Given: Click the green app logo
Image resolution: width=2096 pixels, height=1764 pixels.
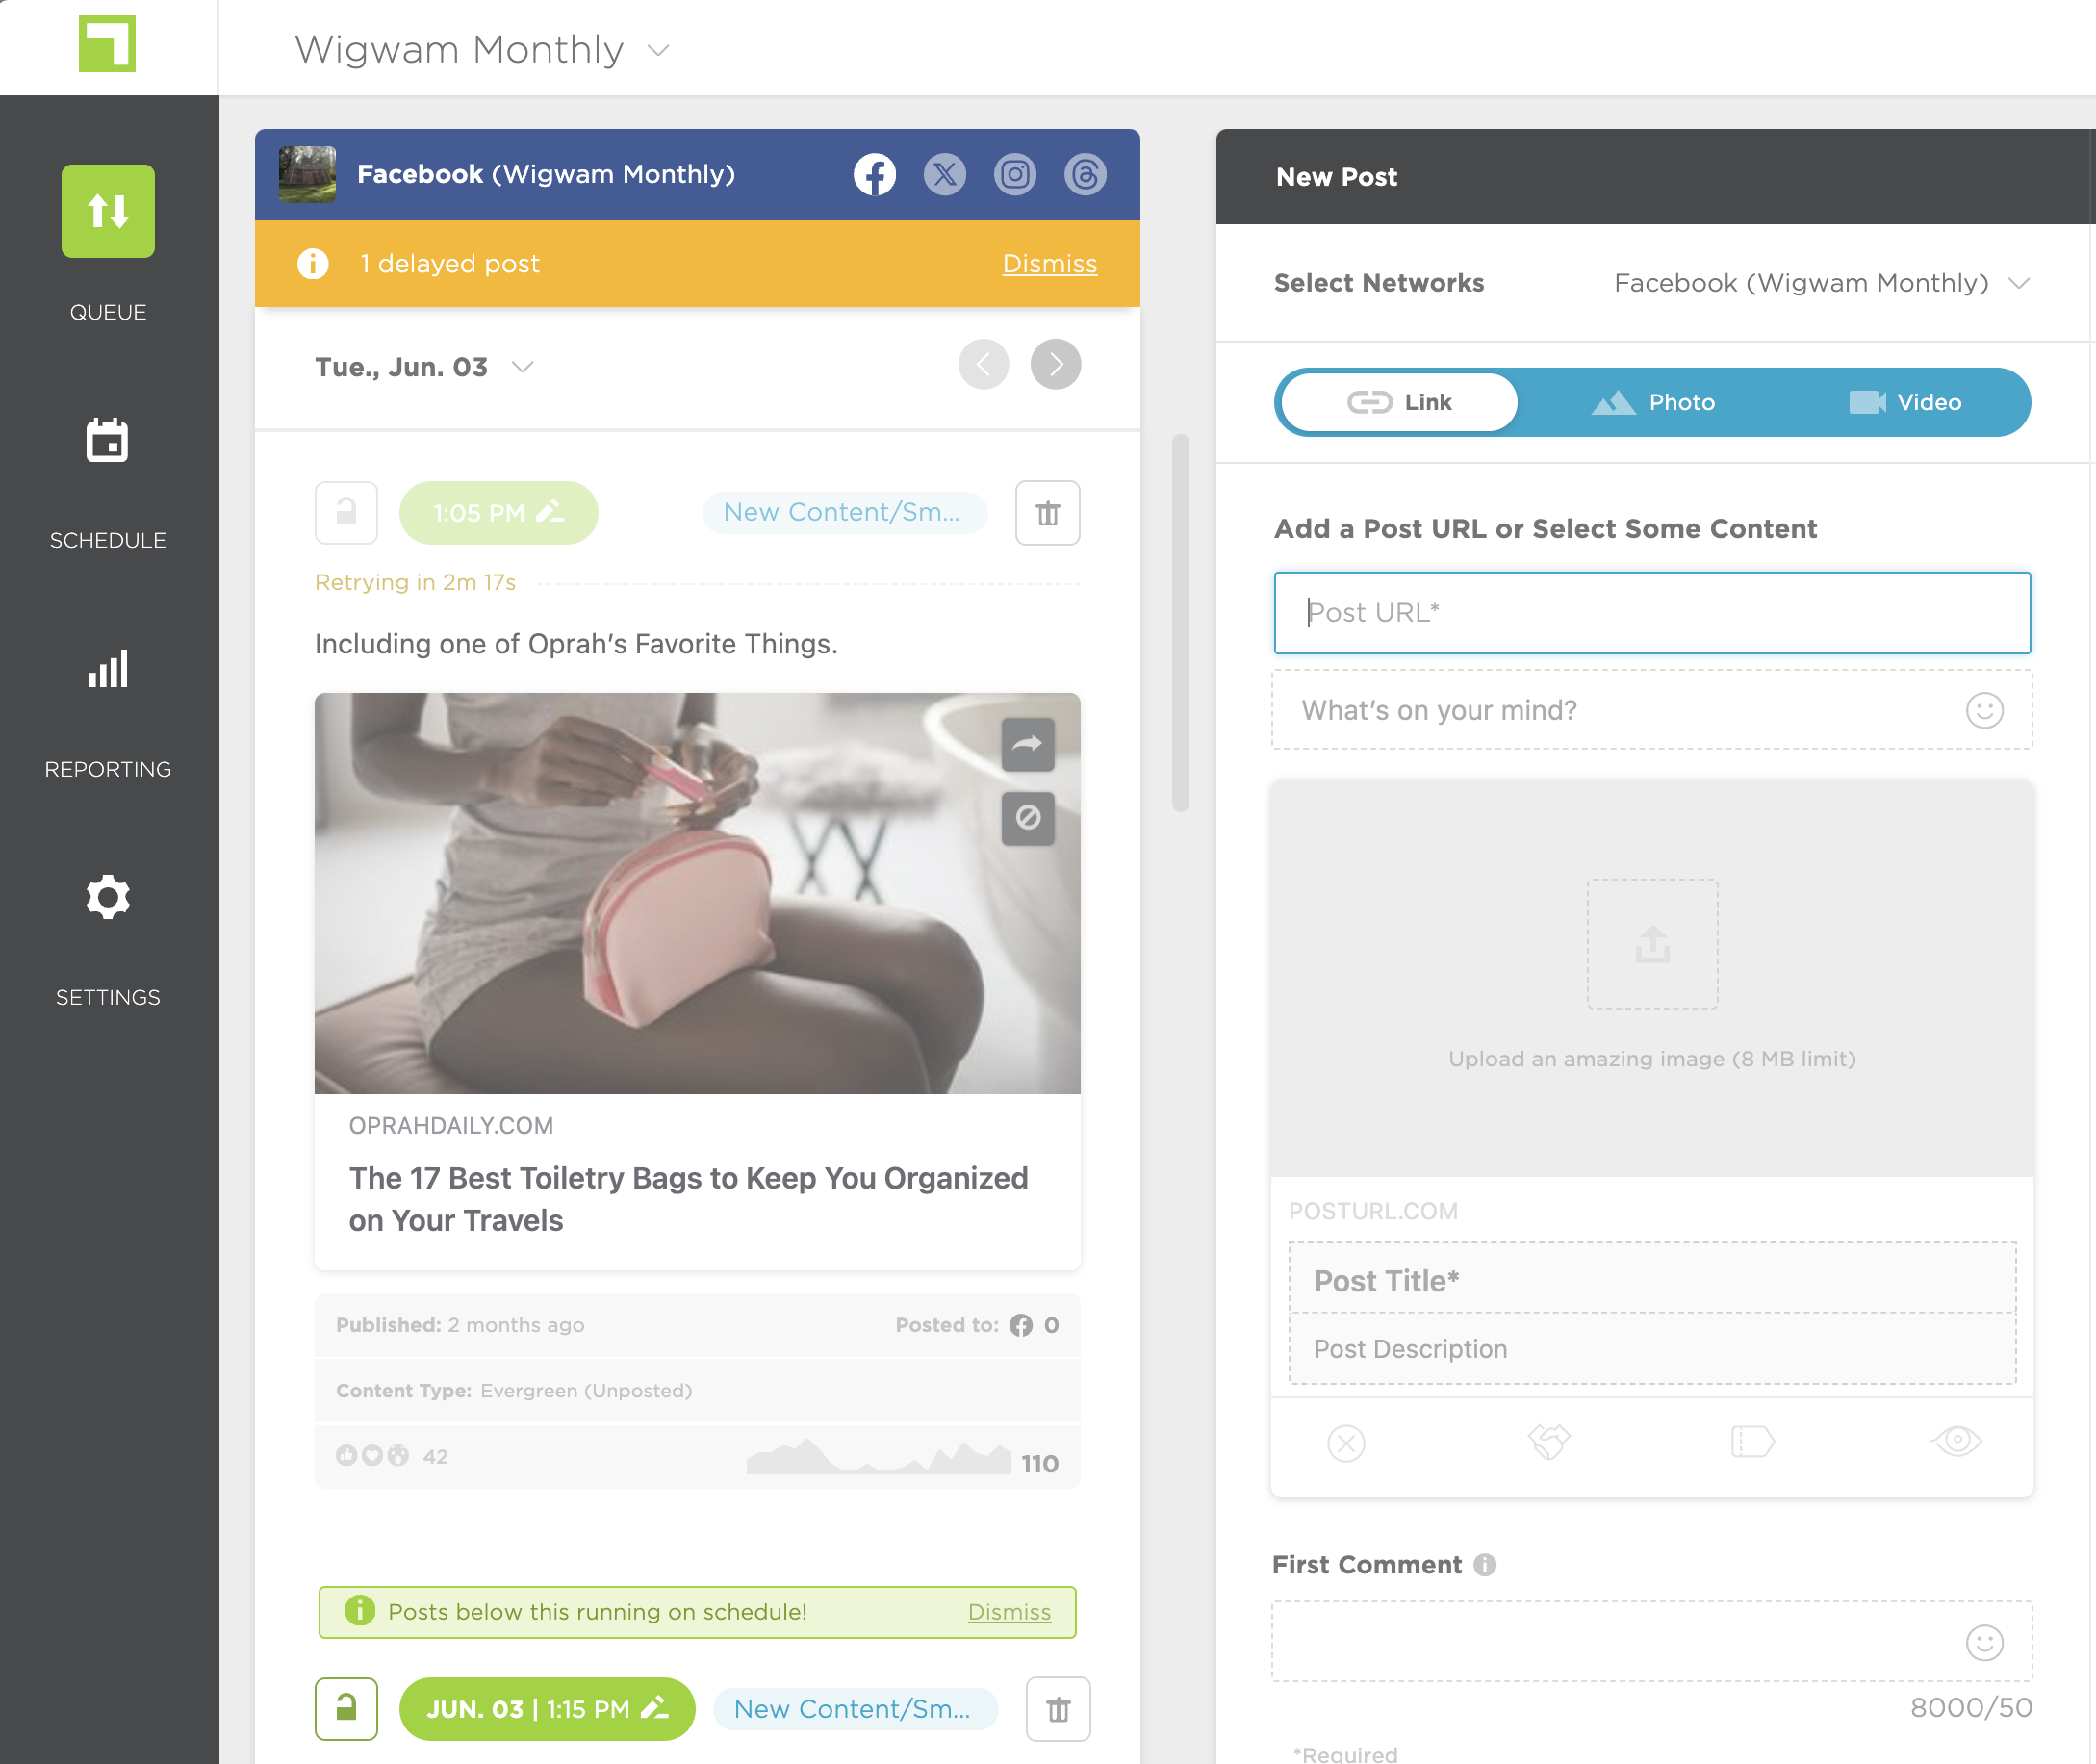Looking at the screenshot, I should pyautogui.click(x=107, y=44).
